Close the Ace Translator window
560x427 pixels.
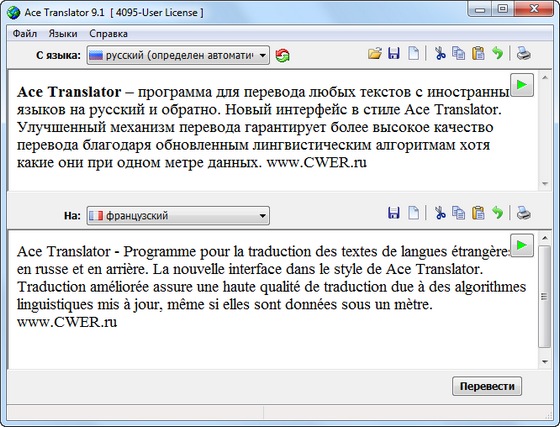(x=534, y=10)
